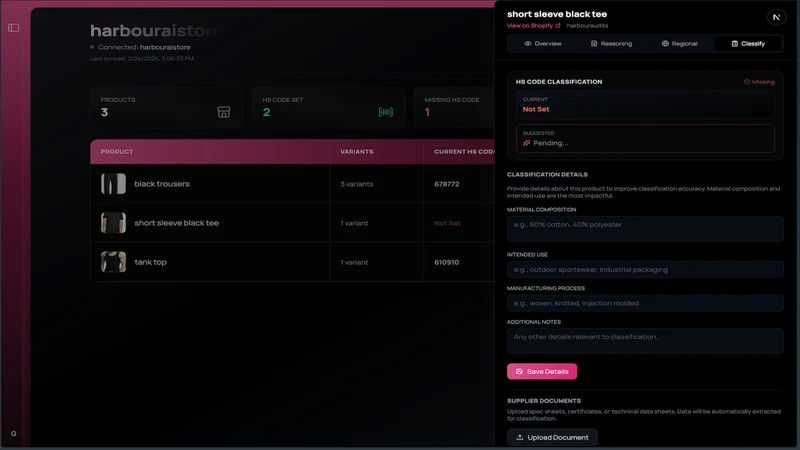800x450 pixels.
Task: Switch to the Reasoning tab
Action: click(611, 44)
